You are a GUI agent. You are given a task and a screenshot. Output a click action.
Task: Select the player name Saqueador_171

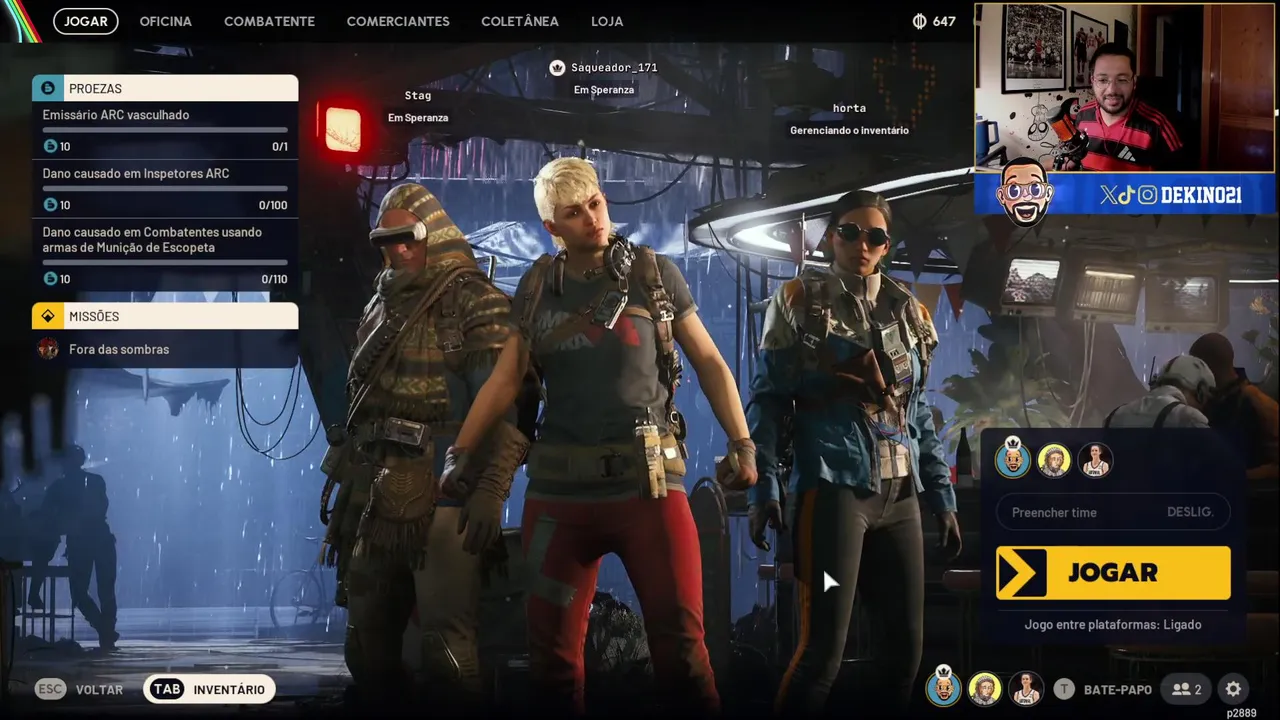(614, 67)
